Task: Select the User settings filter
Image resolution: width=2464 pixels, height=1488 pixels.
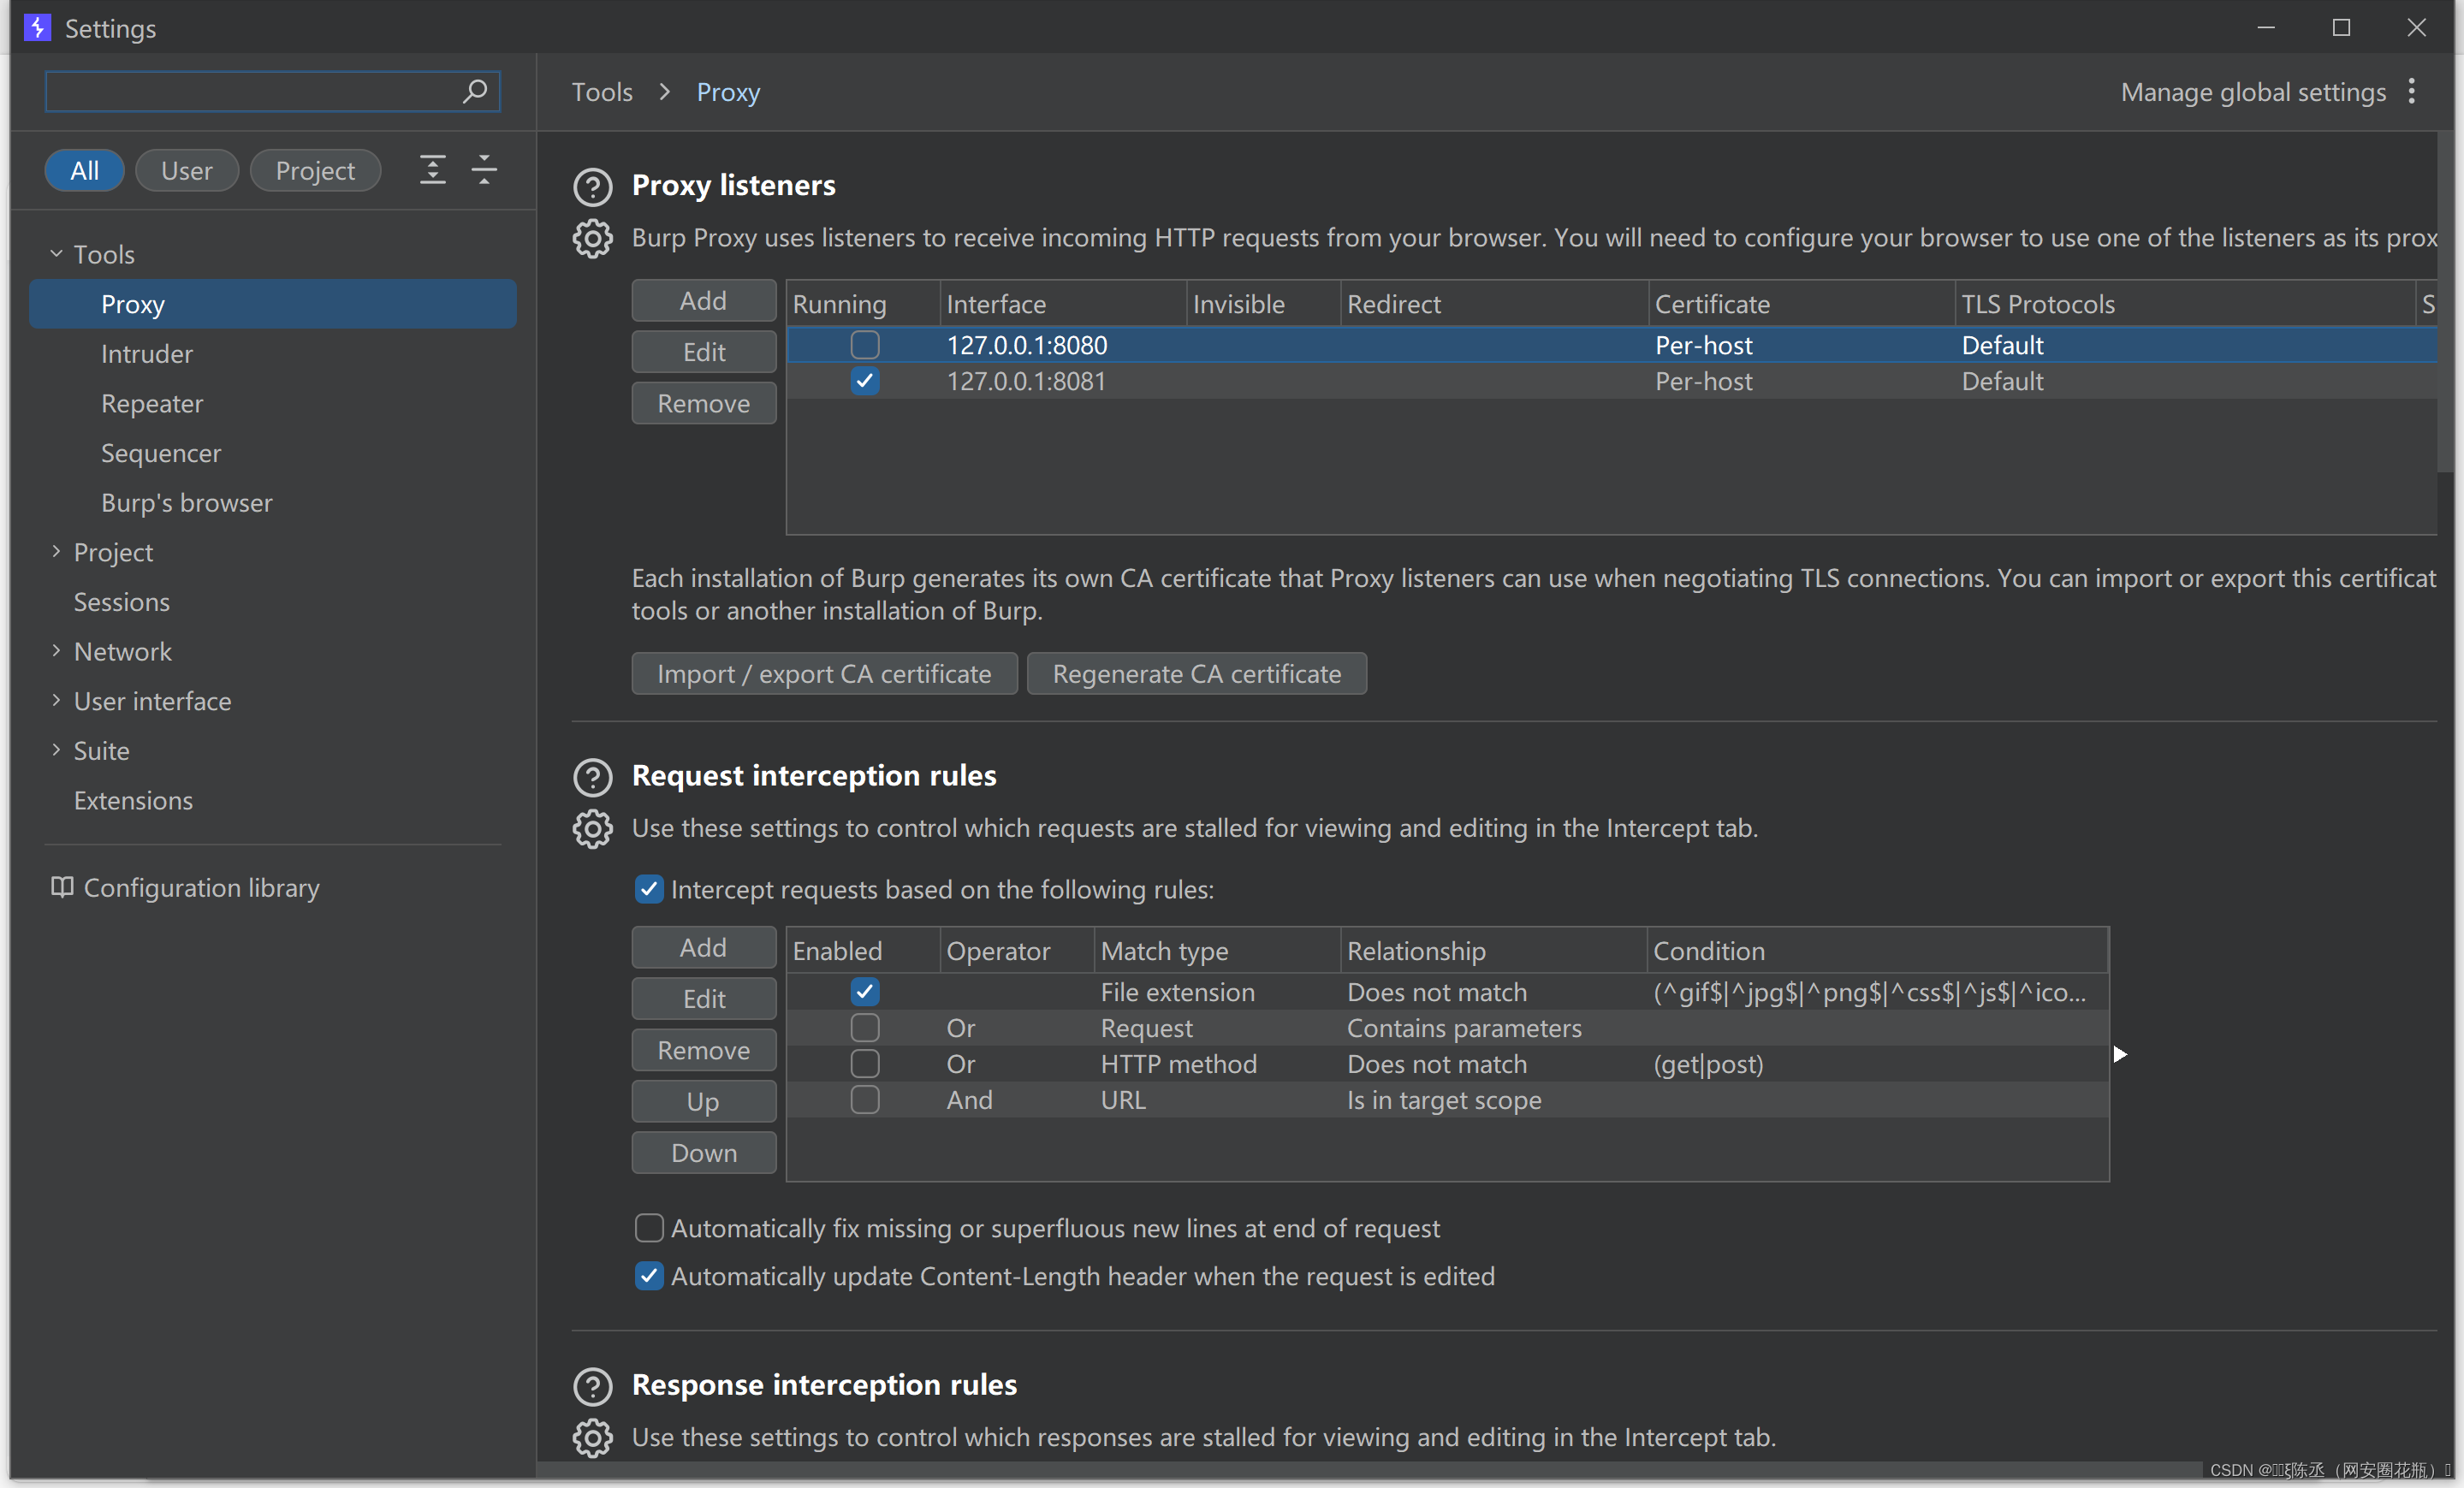Action: pos(187,170)
